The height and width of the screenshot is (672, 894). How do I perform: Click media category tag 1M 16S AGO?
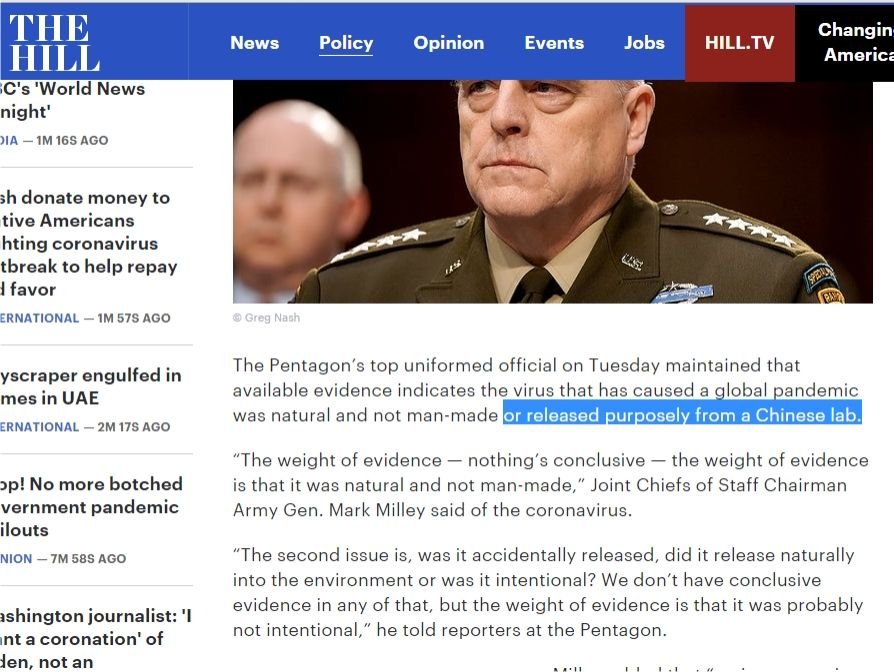[9, 140]
